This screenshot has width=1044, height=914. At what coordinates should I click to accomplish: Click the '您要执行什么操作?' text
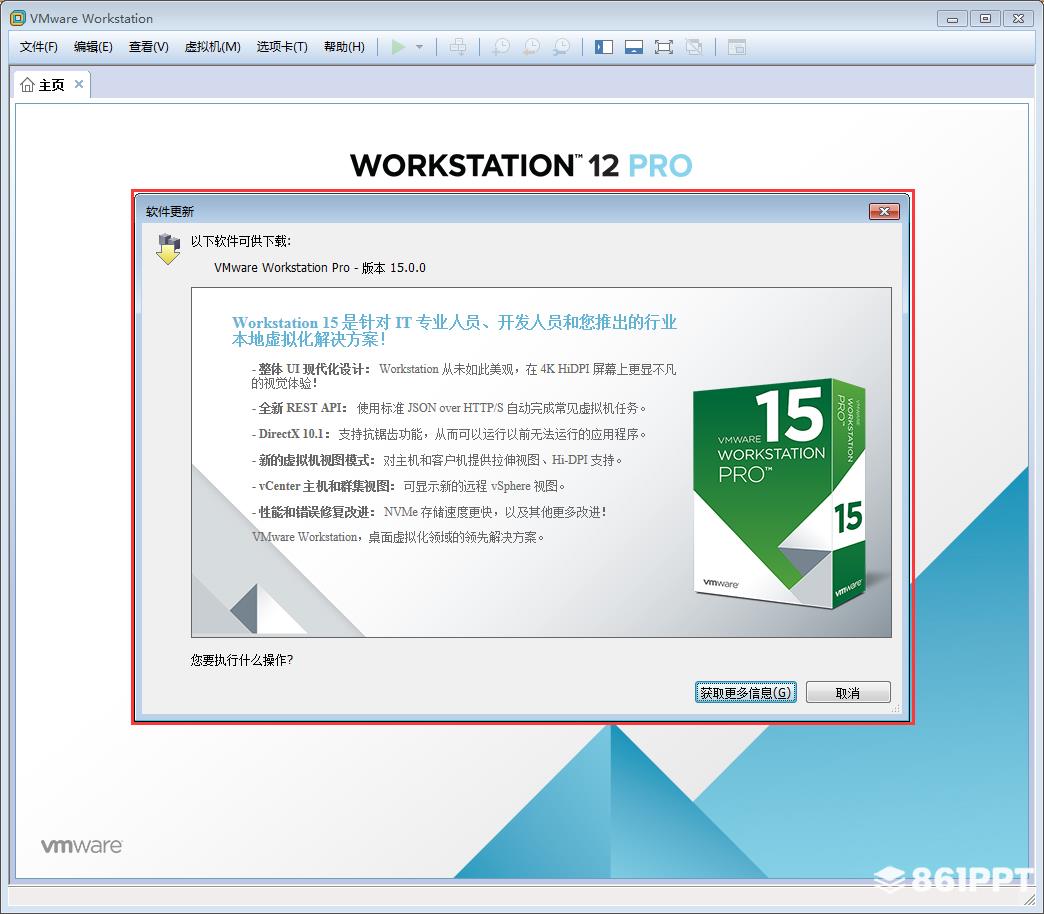coord(242,660)
